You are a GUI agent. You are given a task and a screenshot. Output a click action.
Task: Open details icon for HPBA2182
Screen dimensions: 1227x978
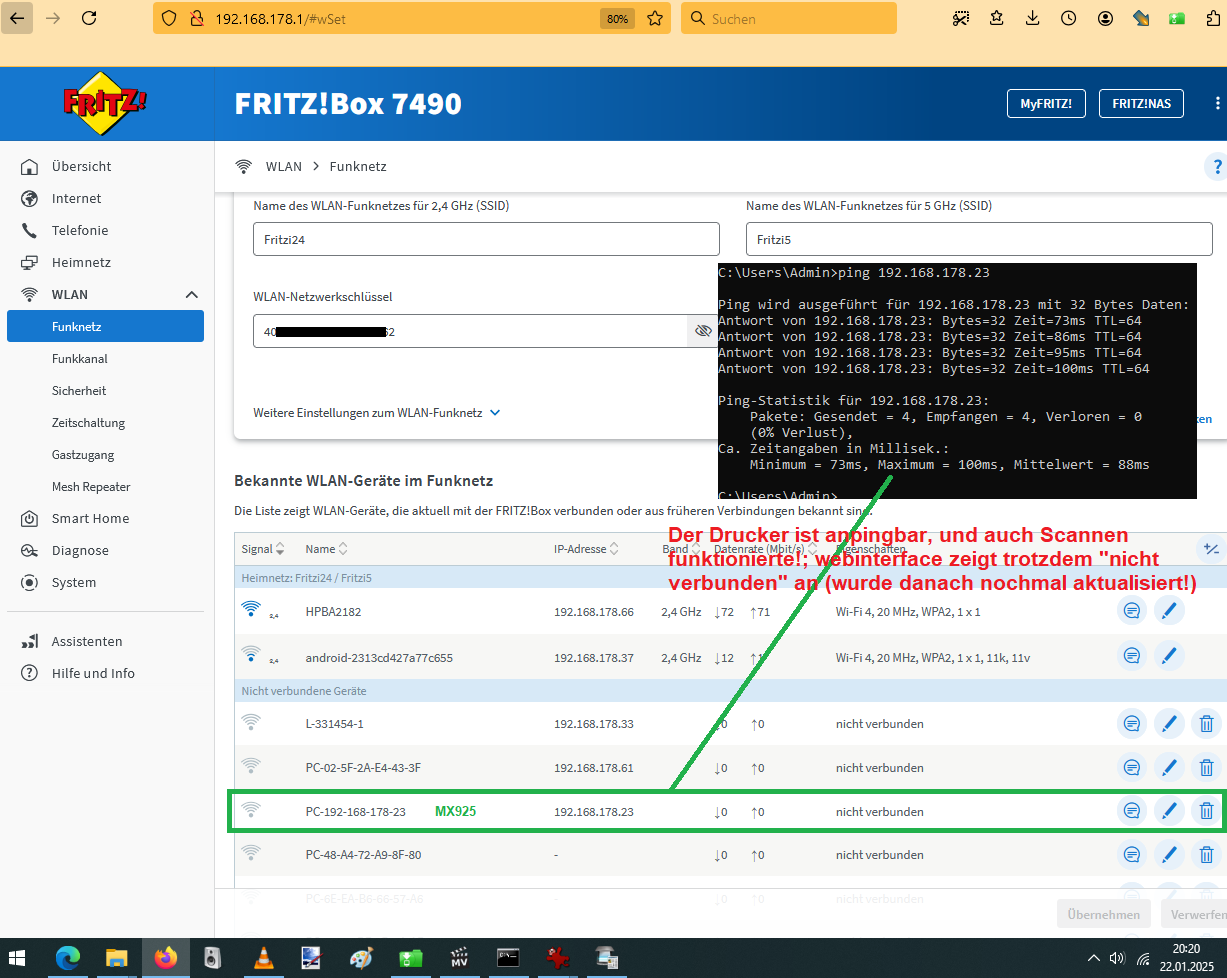[x=1131, y=612]
